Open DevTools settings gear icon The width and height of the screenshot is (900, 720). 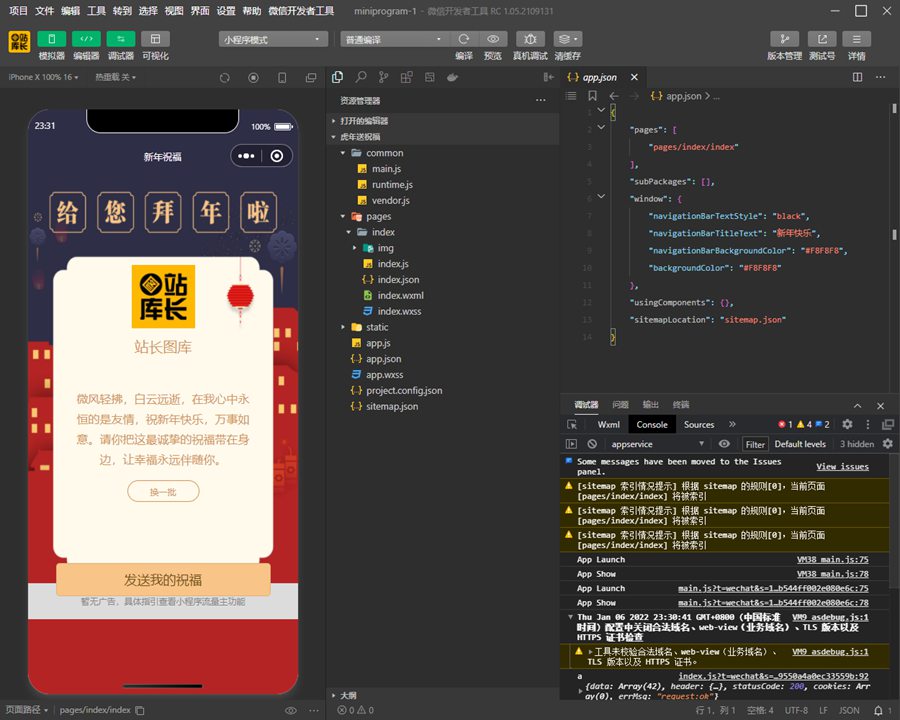pyautogui.click(x=847, y=424)
